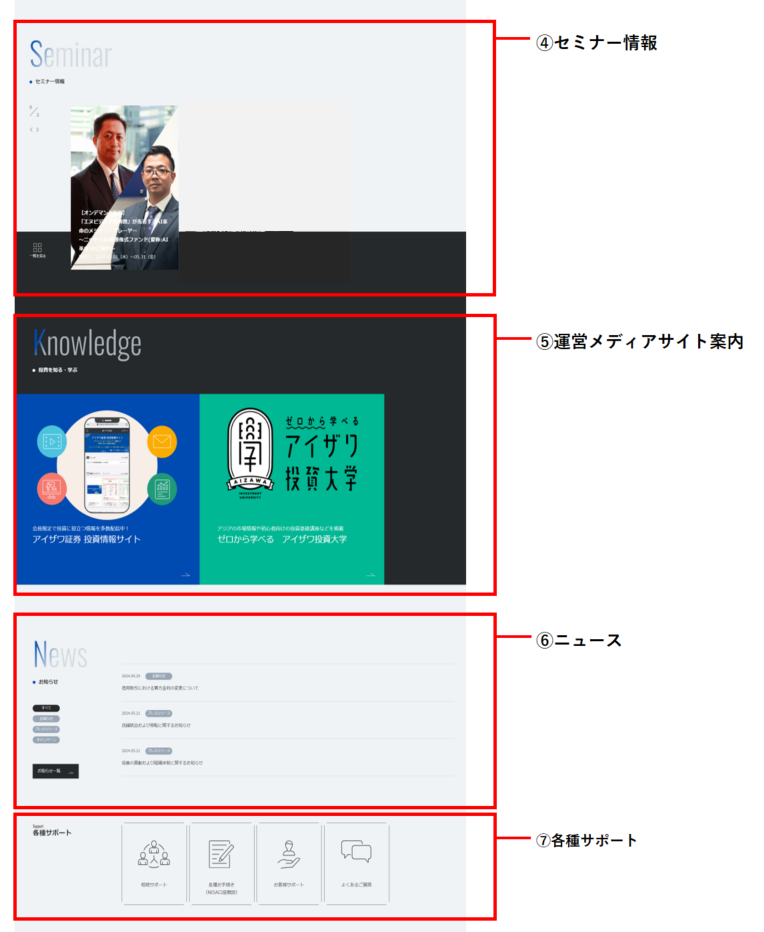Click the プレスリリース tag on the second news row
The height and width of the screenshot is (932, 764).
159,713
